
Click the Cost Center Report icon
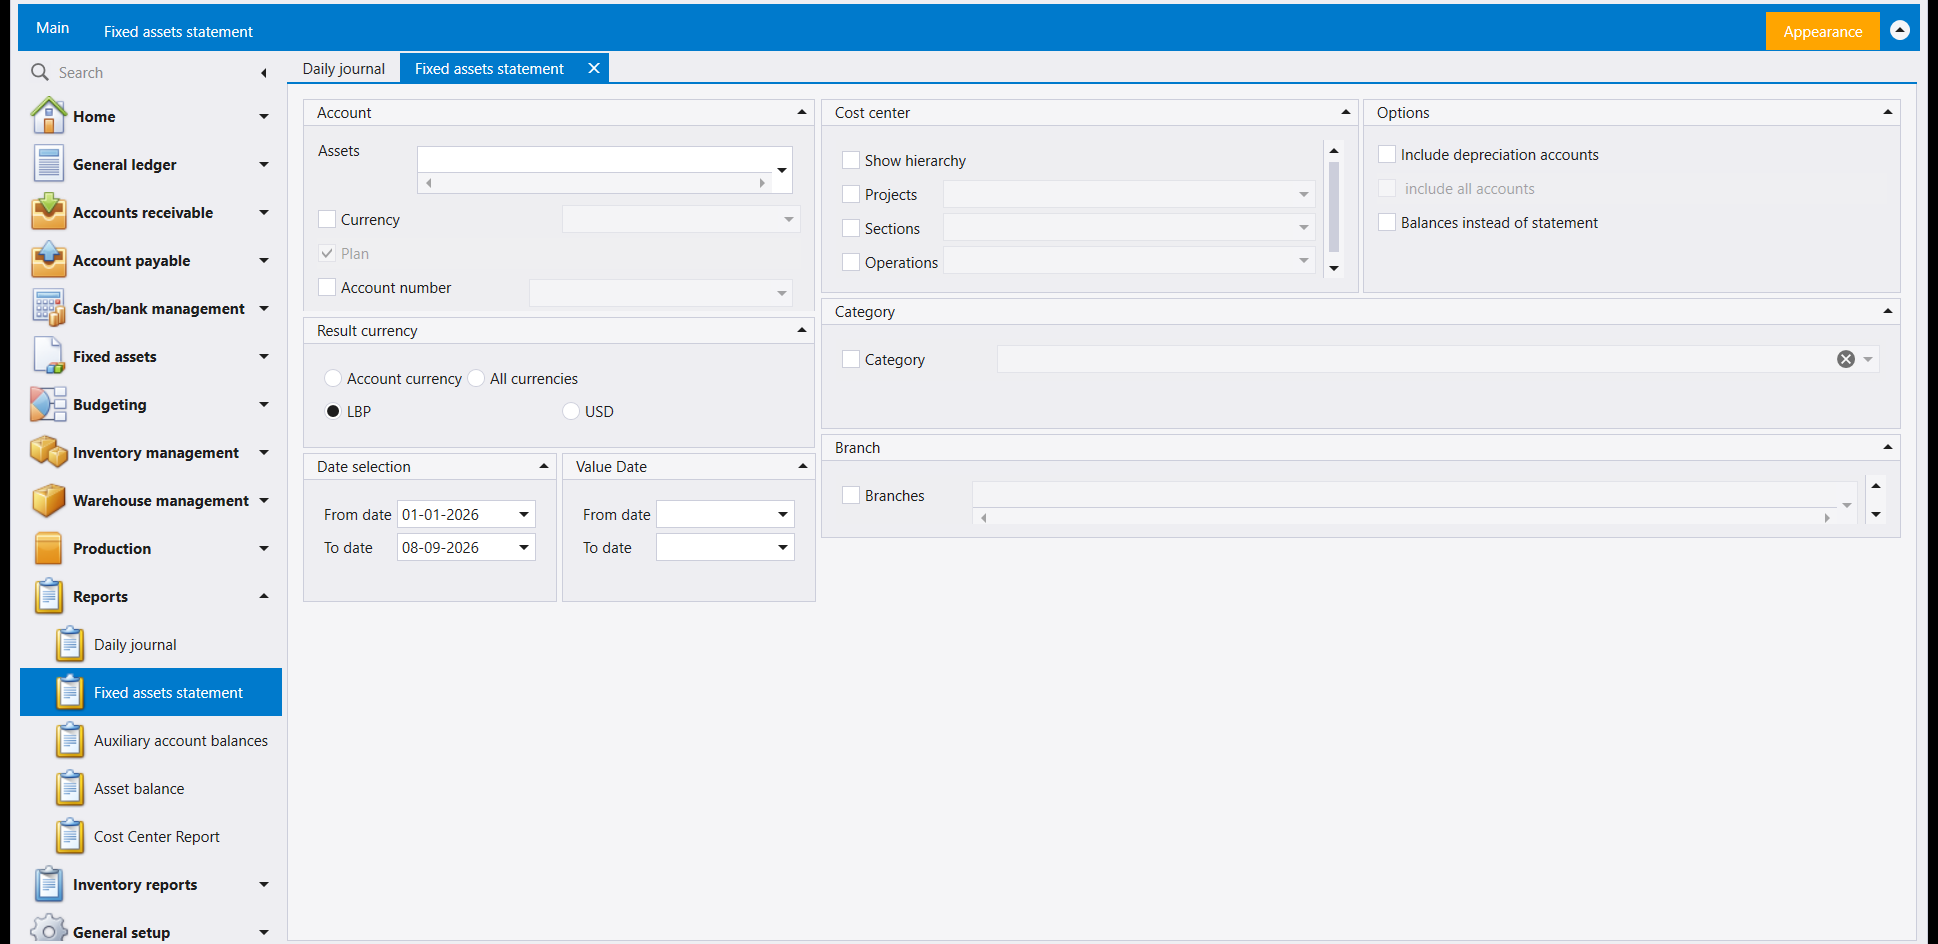click(x=70, y=836)
